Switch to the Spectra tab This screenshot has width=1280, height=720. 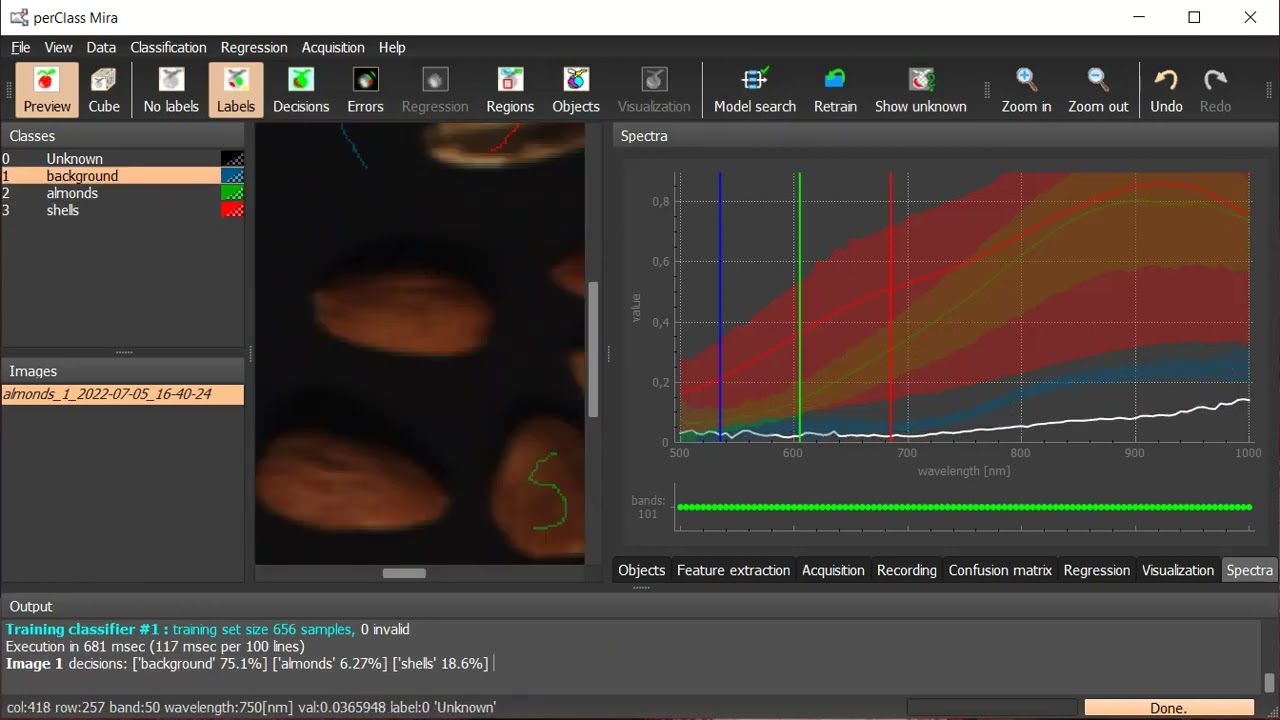point(1249,570)
